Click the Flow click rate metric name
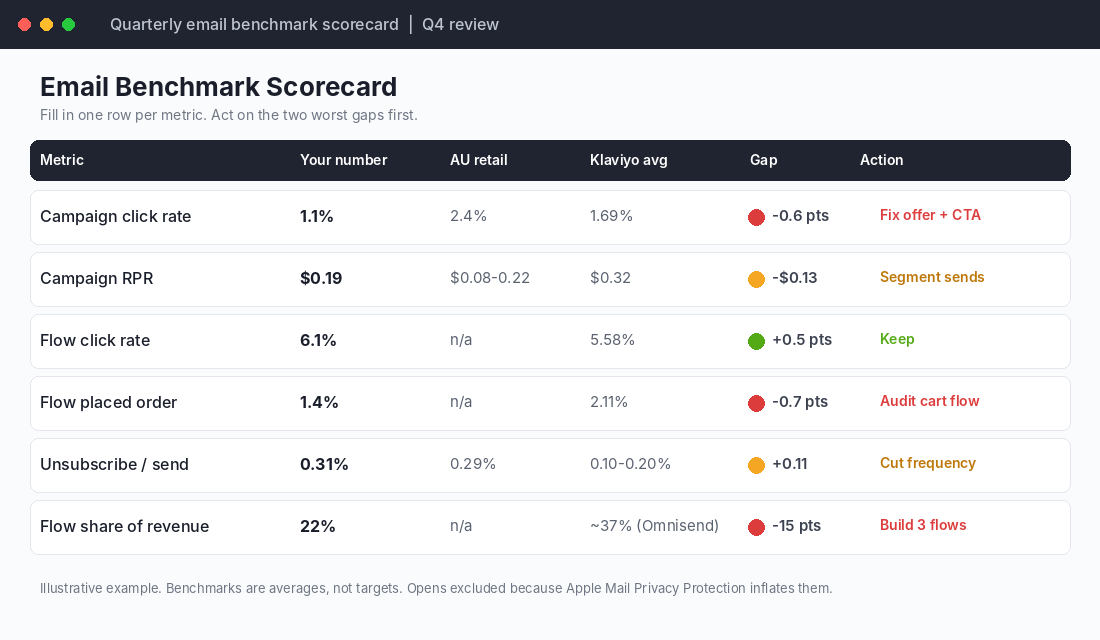 (95, 340)
